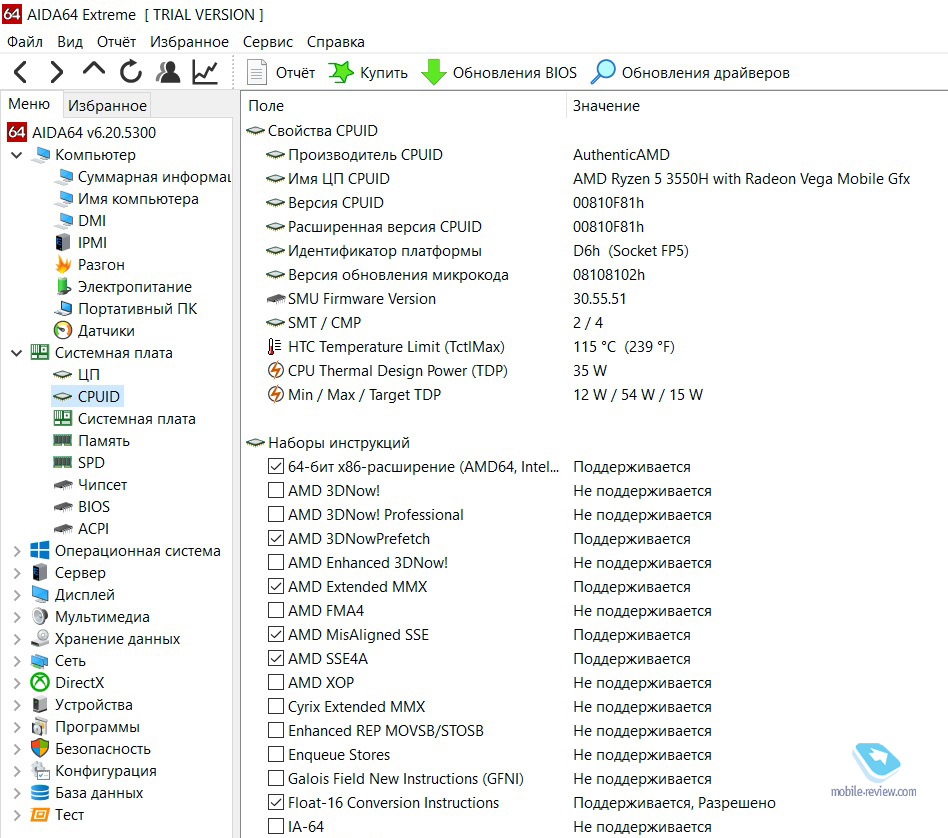Image resolution: width=948 pixels, height=838 pixels.
Task: Select База данных tree item
Action: point(87,793)
